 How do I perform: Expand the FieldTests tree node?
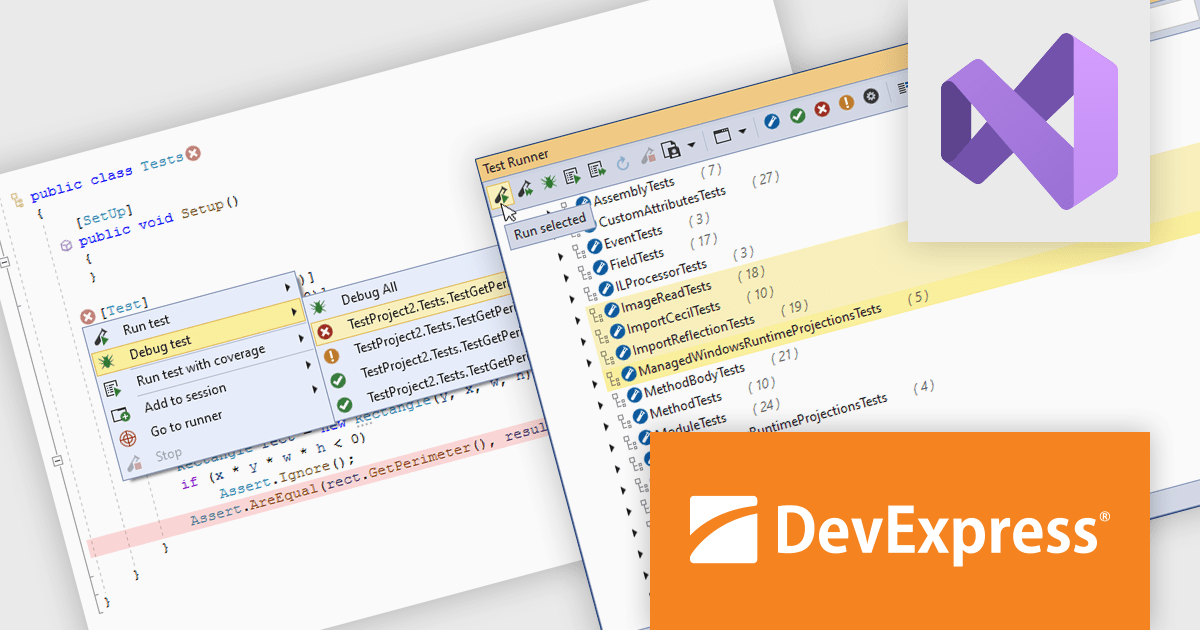[x=561, y=258]
